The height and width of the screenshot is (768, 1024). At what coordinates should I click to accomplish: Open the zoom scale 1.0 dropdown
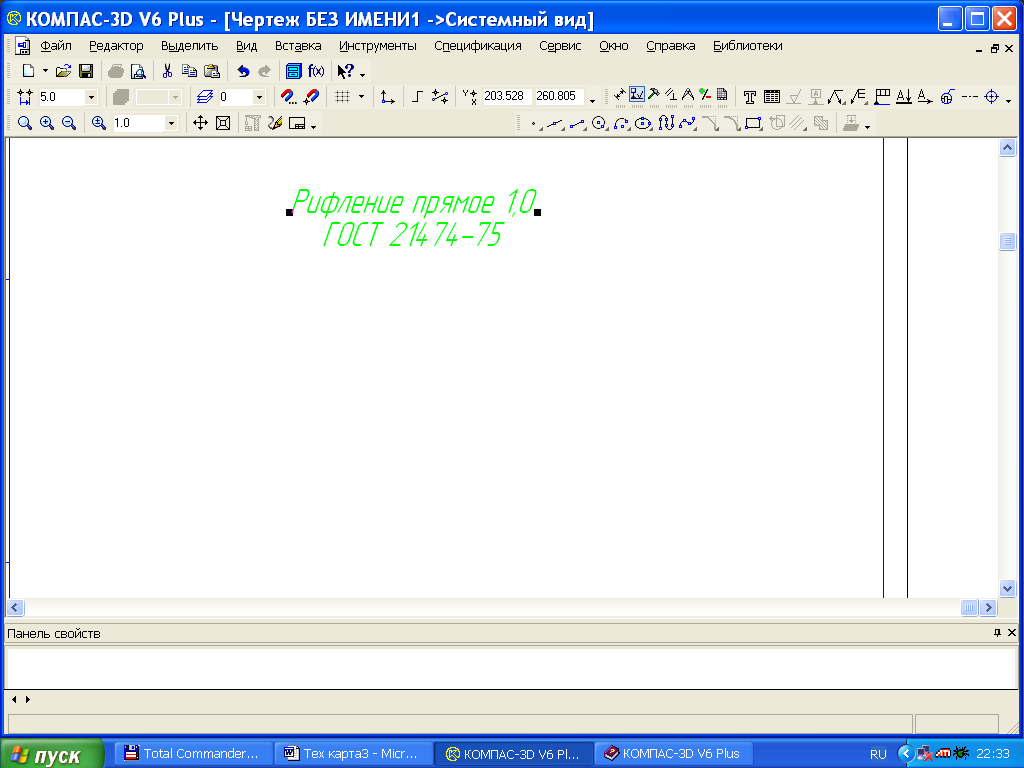tap(171, 123)
